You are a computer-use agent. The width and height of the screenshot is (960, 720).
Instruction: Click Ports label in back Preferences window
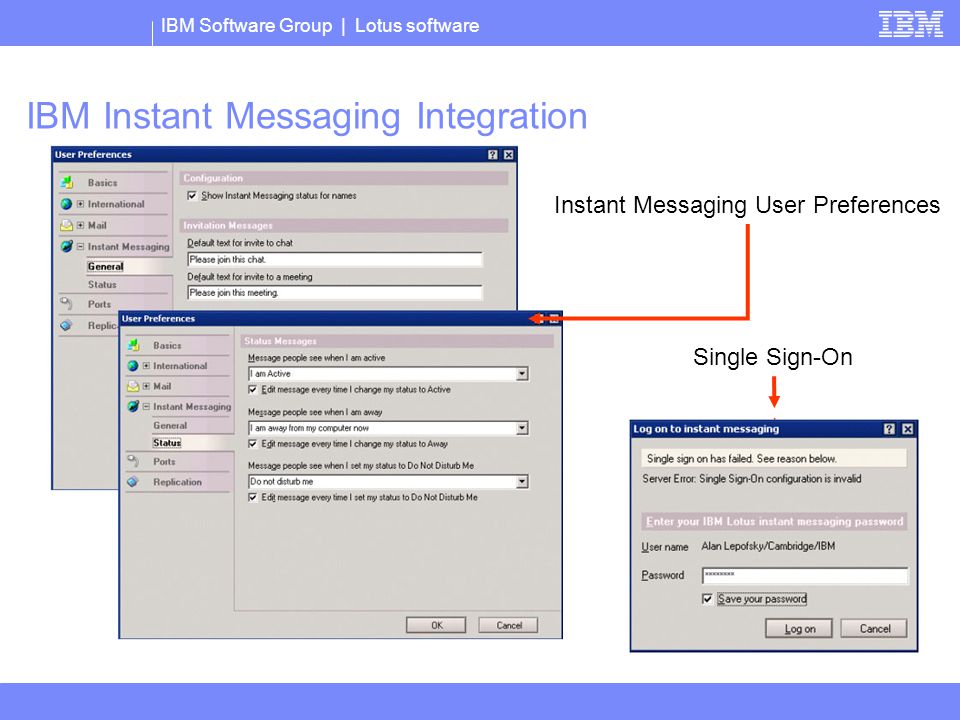(x=99, y=304)
